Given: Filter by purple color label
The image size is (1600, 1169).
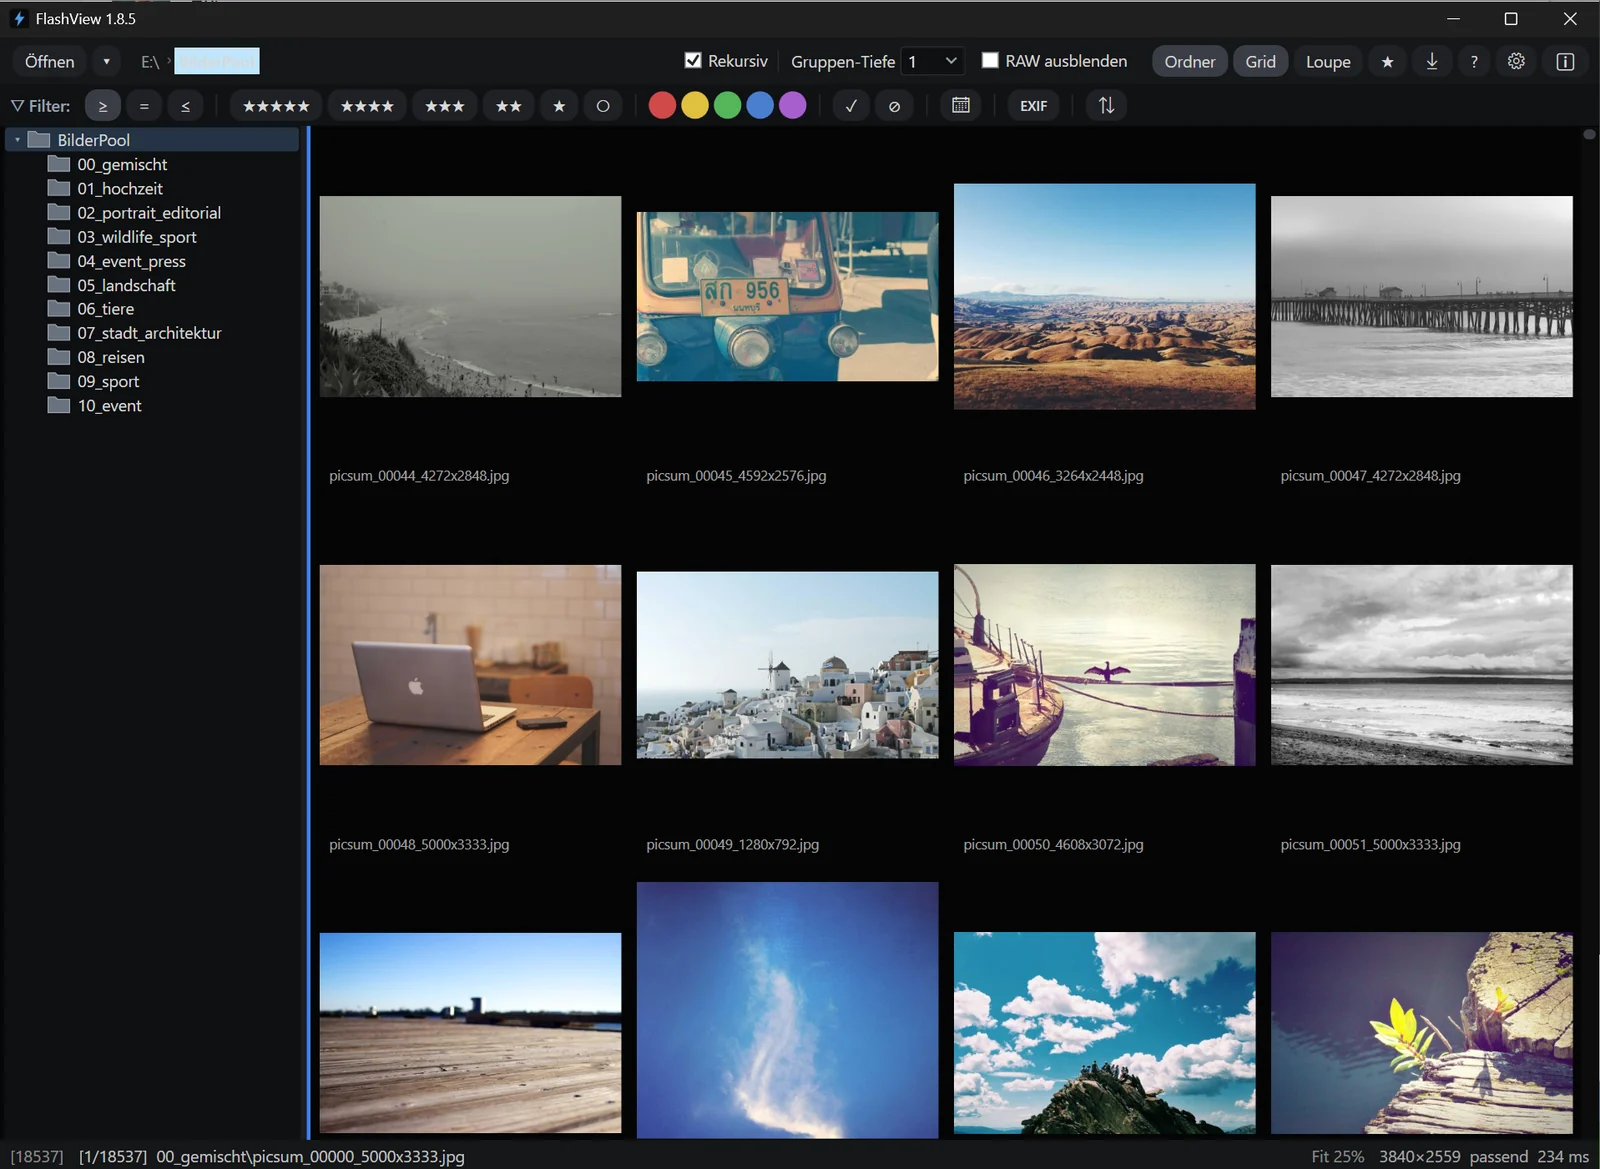Looking at the screenshot, I should [793, 105].
